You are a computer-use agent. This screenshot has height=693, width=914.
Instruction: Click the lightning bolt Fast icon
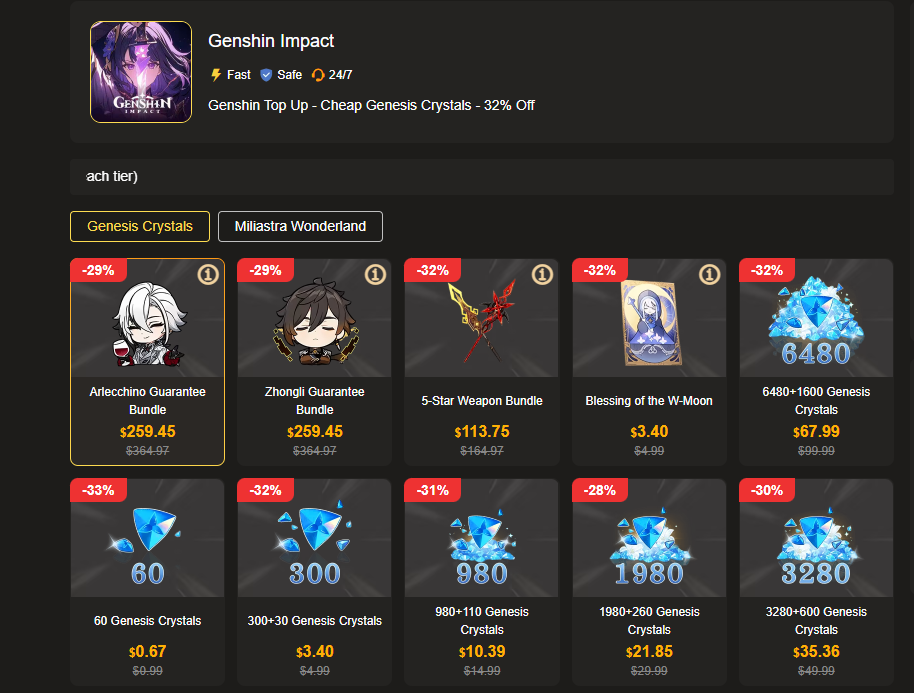[216, 75]
